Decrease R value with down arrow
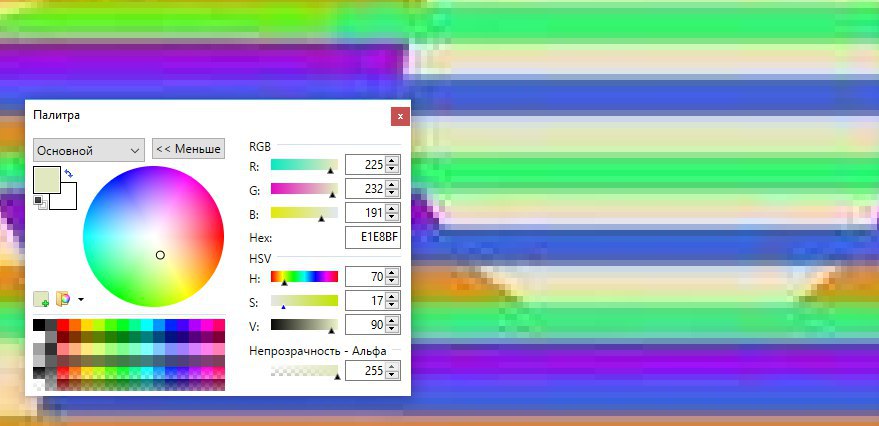 point(392,169)
